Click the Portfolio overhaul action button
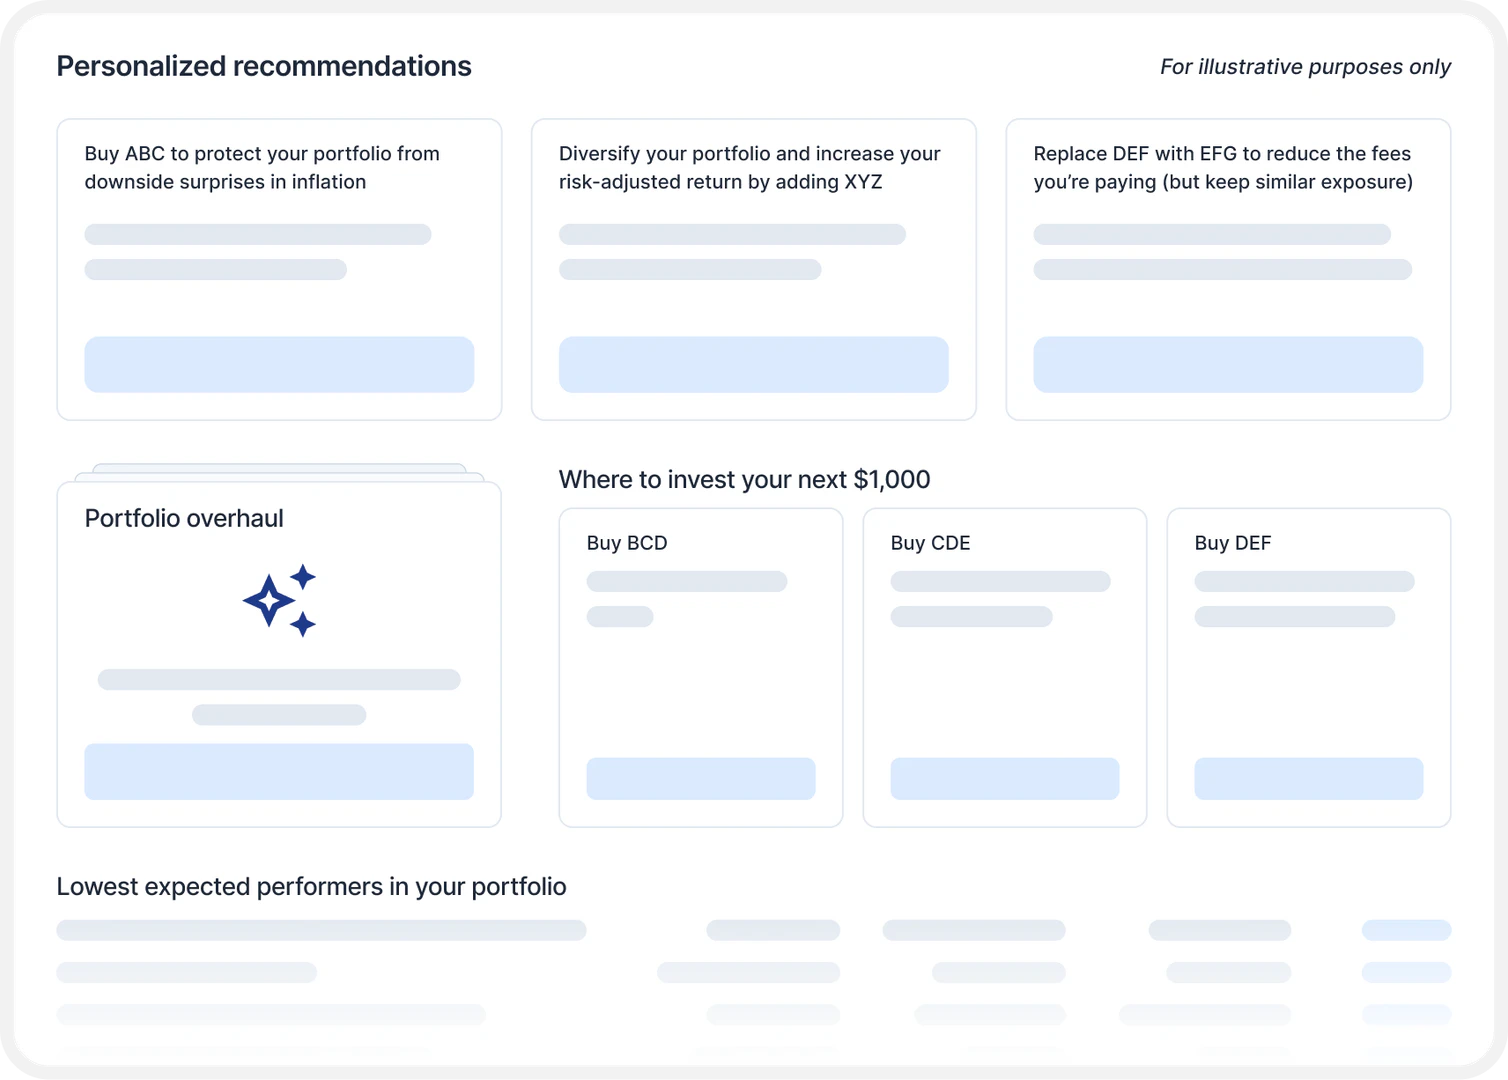The height and width of the screenshot is (1080, 1508). pos(279,771)
